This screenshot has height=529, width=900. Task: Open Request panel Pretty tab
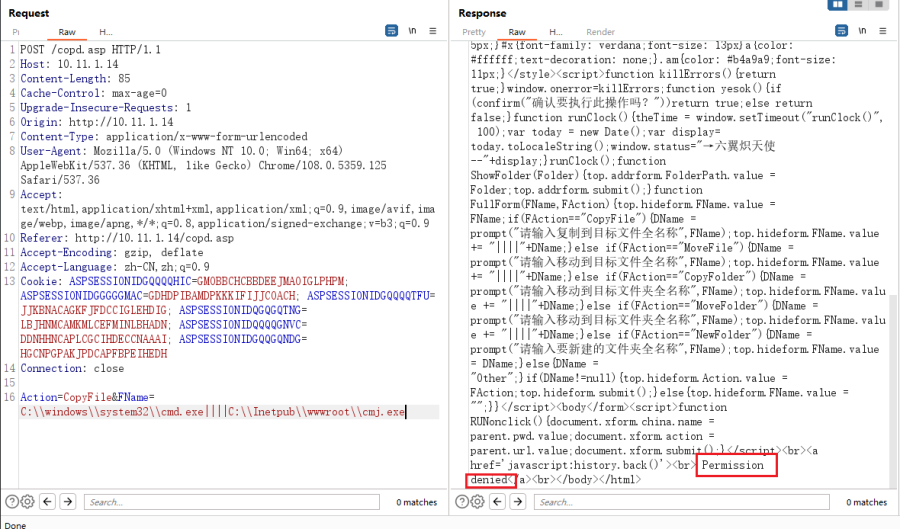click(x=16, y=32)
